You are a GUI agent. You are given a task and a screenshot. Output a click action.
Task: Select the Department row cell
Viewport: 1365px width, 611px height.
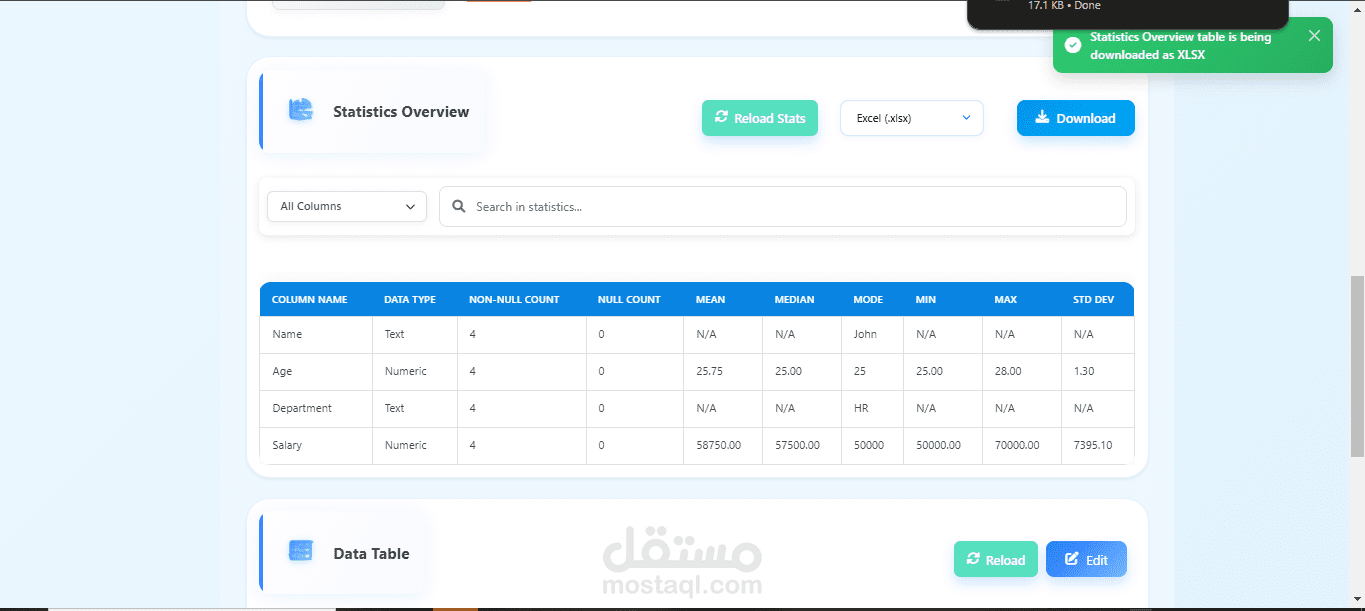coord(316,408)
